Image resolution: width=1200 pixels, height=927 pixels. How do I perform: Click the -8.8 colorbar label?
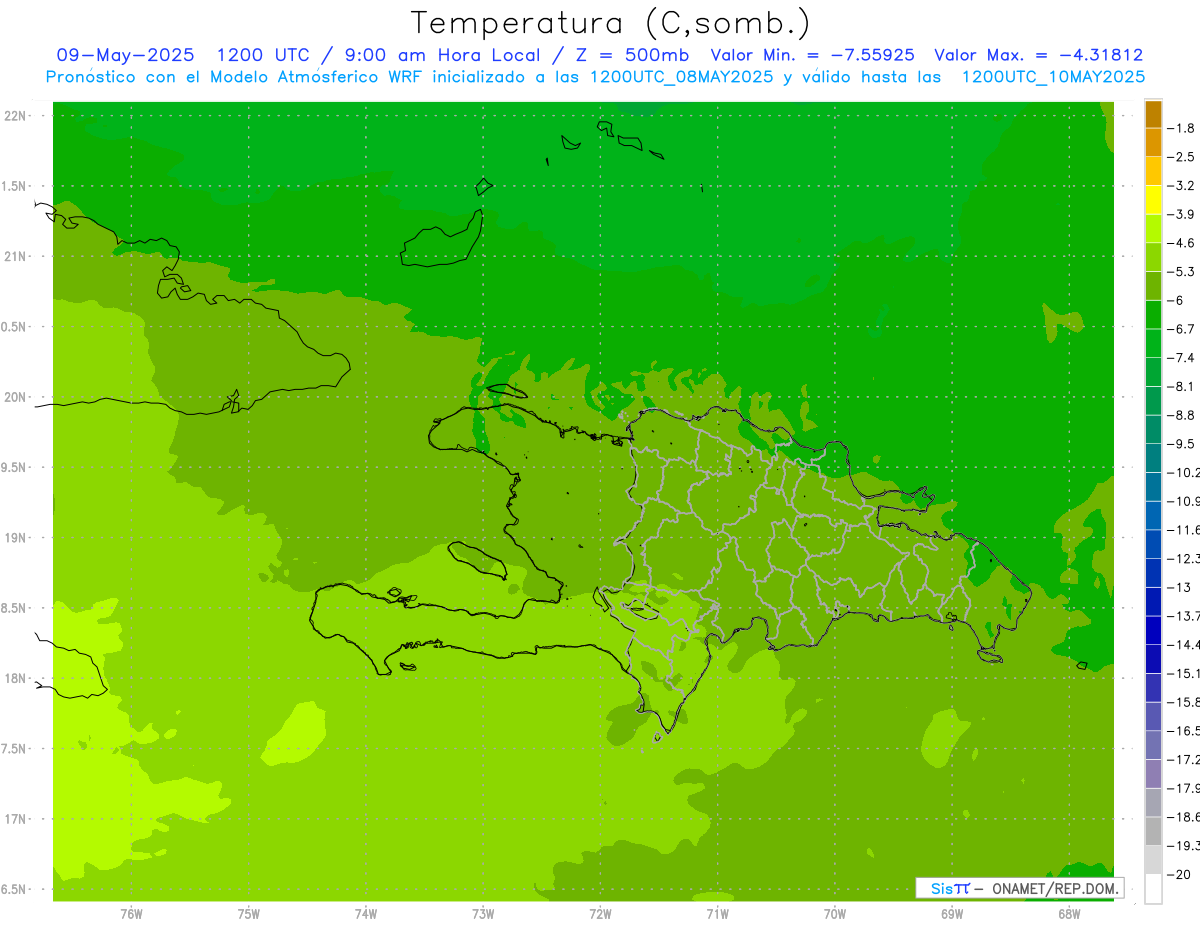click(1182, 415)
